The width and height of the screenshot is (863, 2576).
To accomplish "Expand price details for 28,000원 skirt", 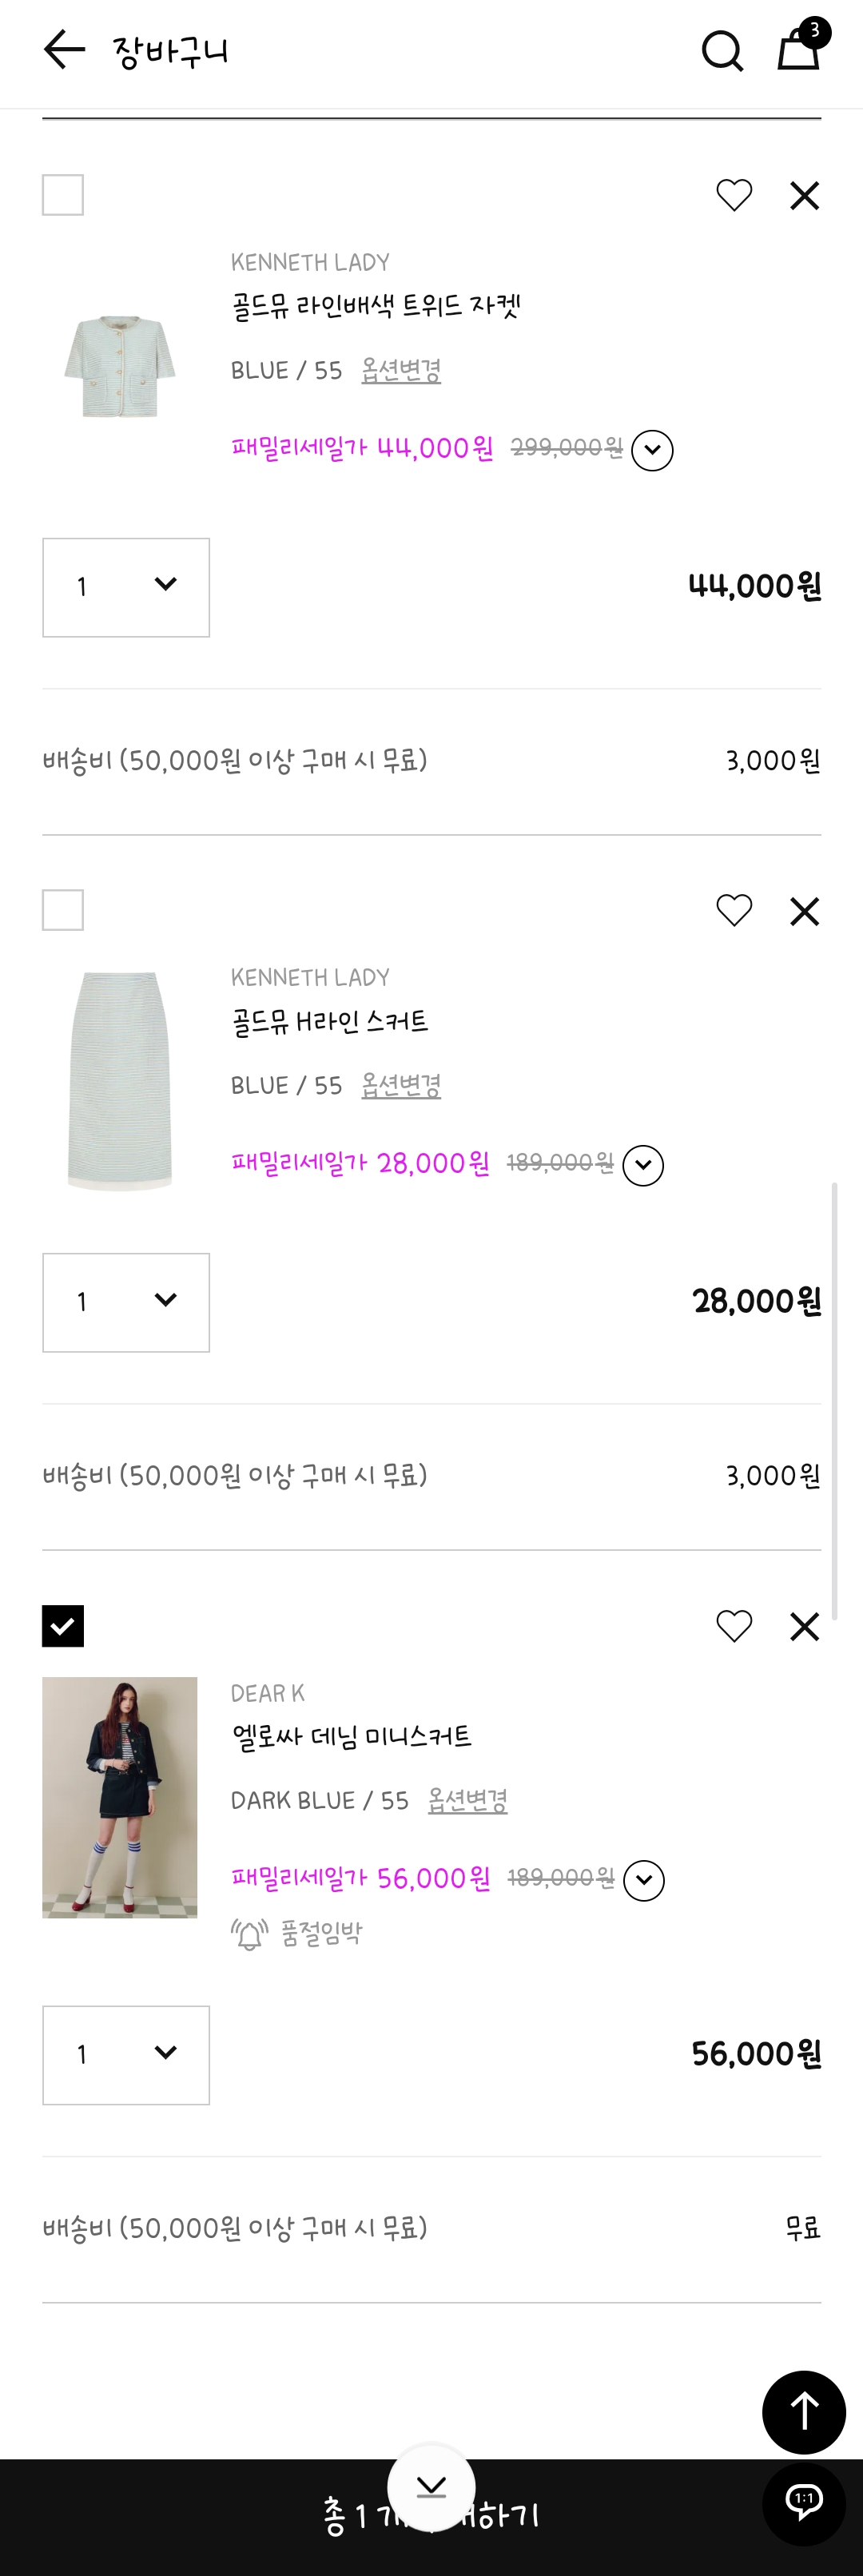I will click(x=643, y=1165).
